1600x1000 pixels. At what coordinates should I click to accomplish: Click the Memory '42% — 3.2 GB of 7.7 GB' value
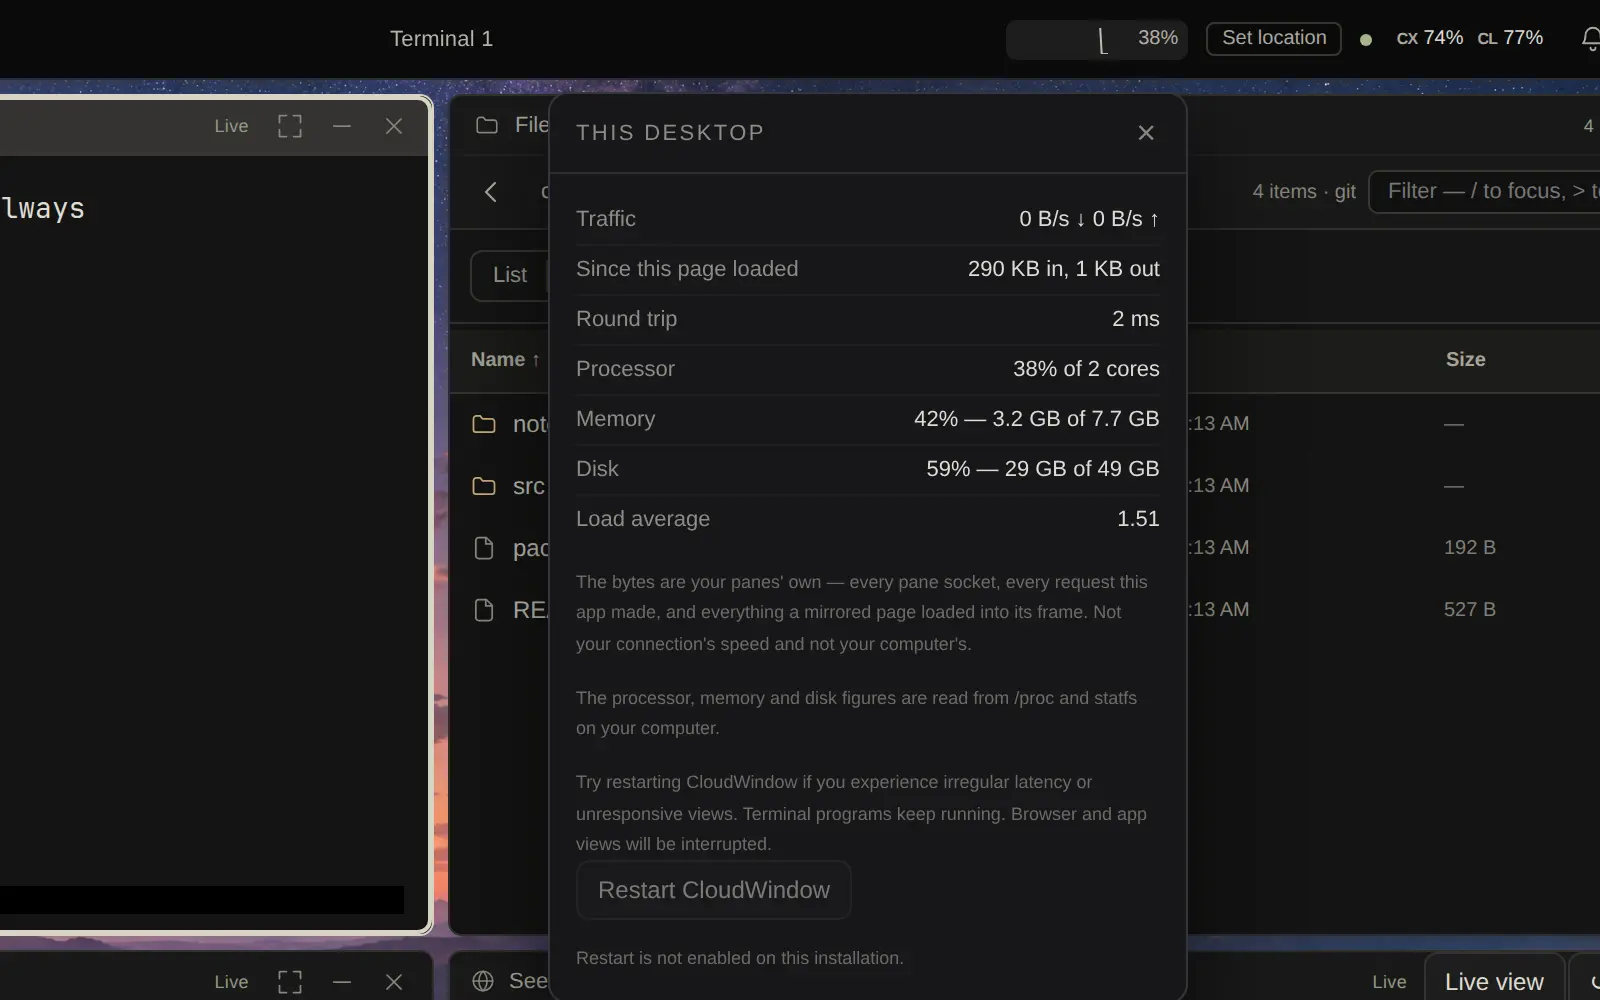pyautogui.click(x=1037, y=419)
